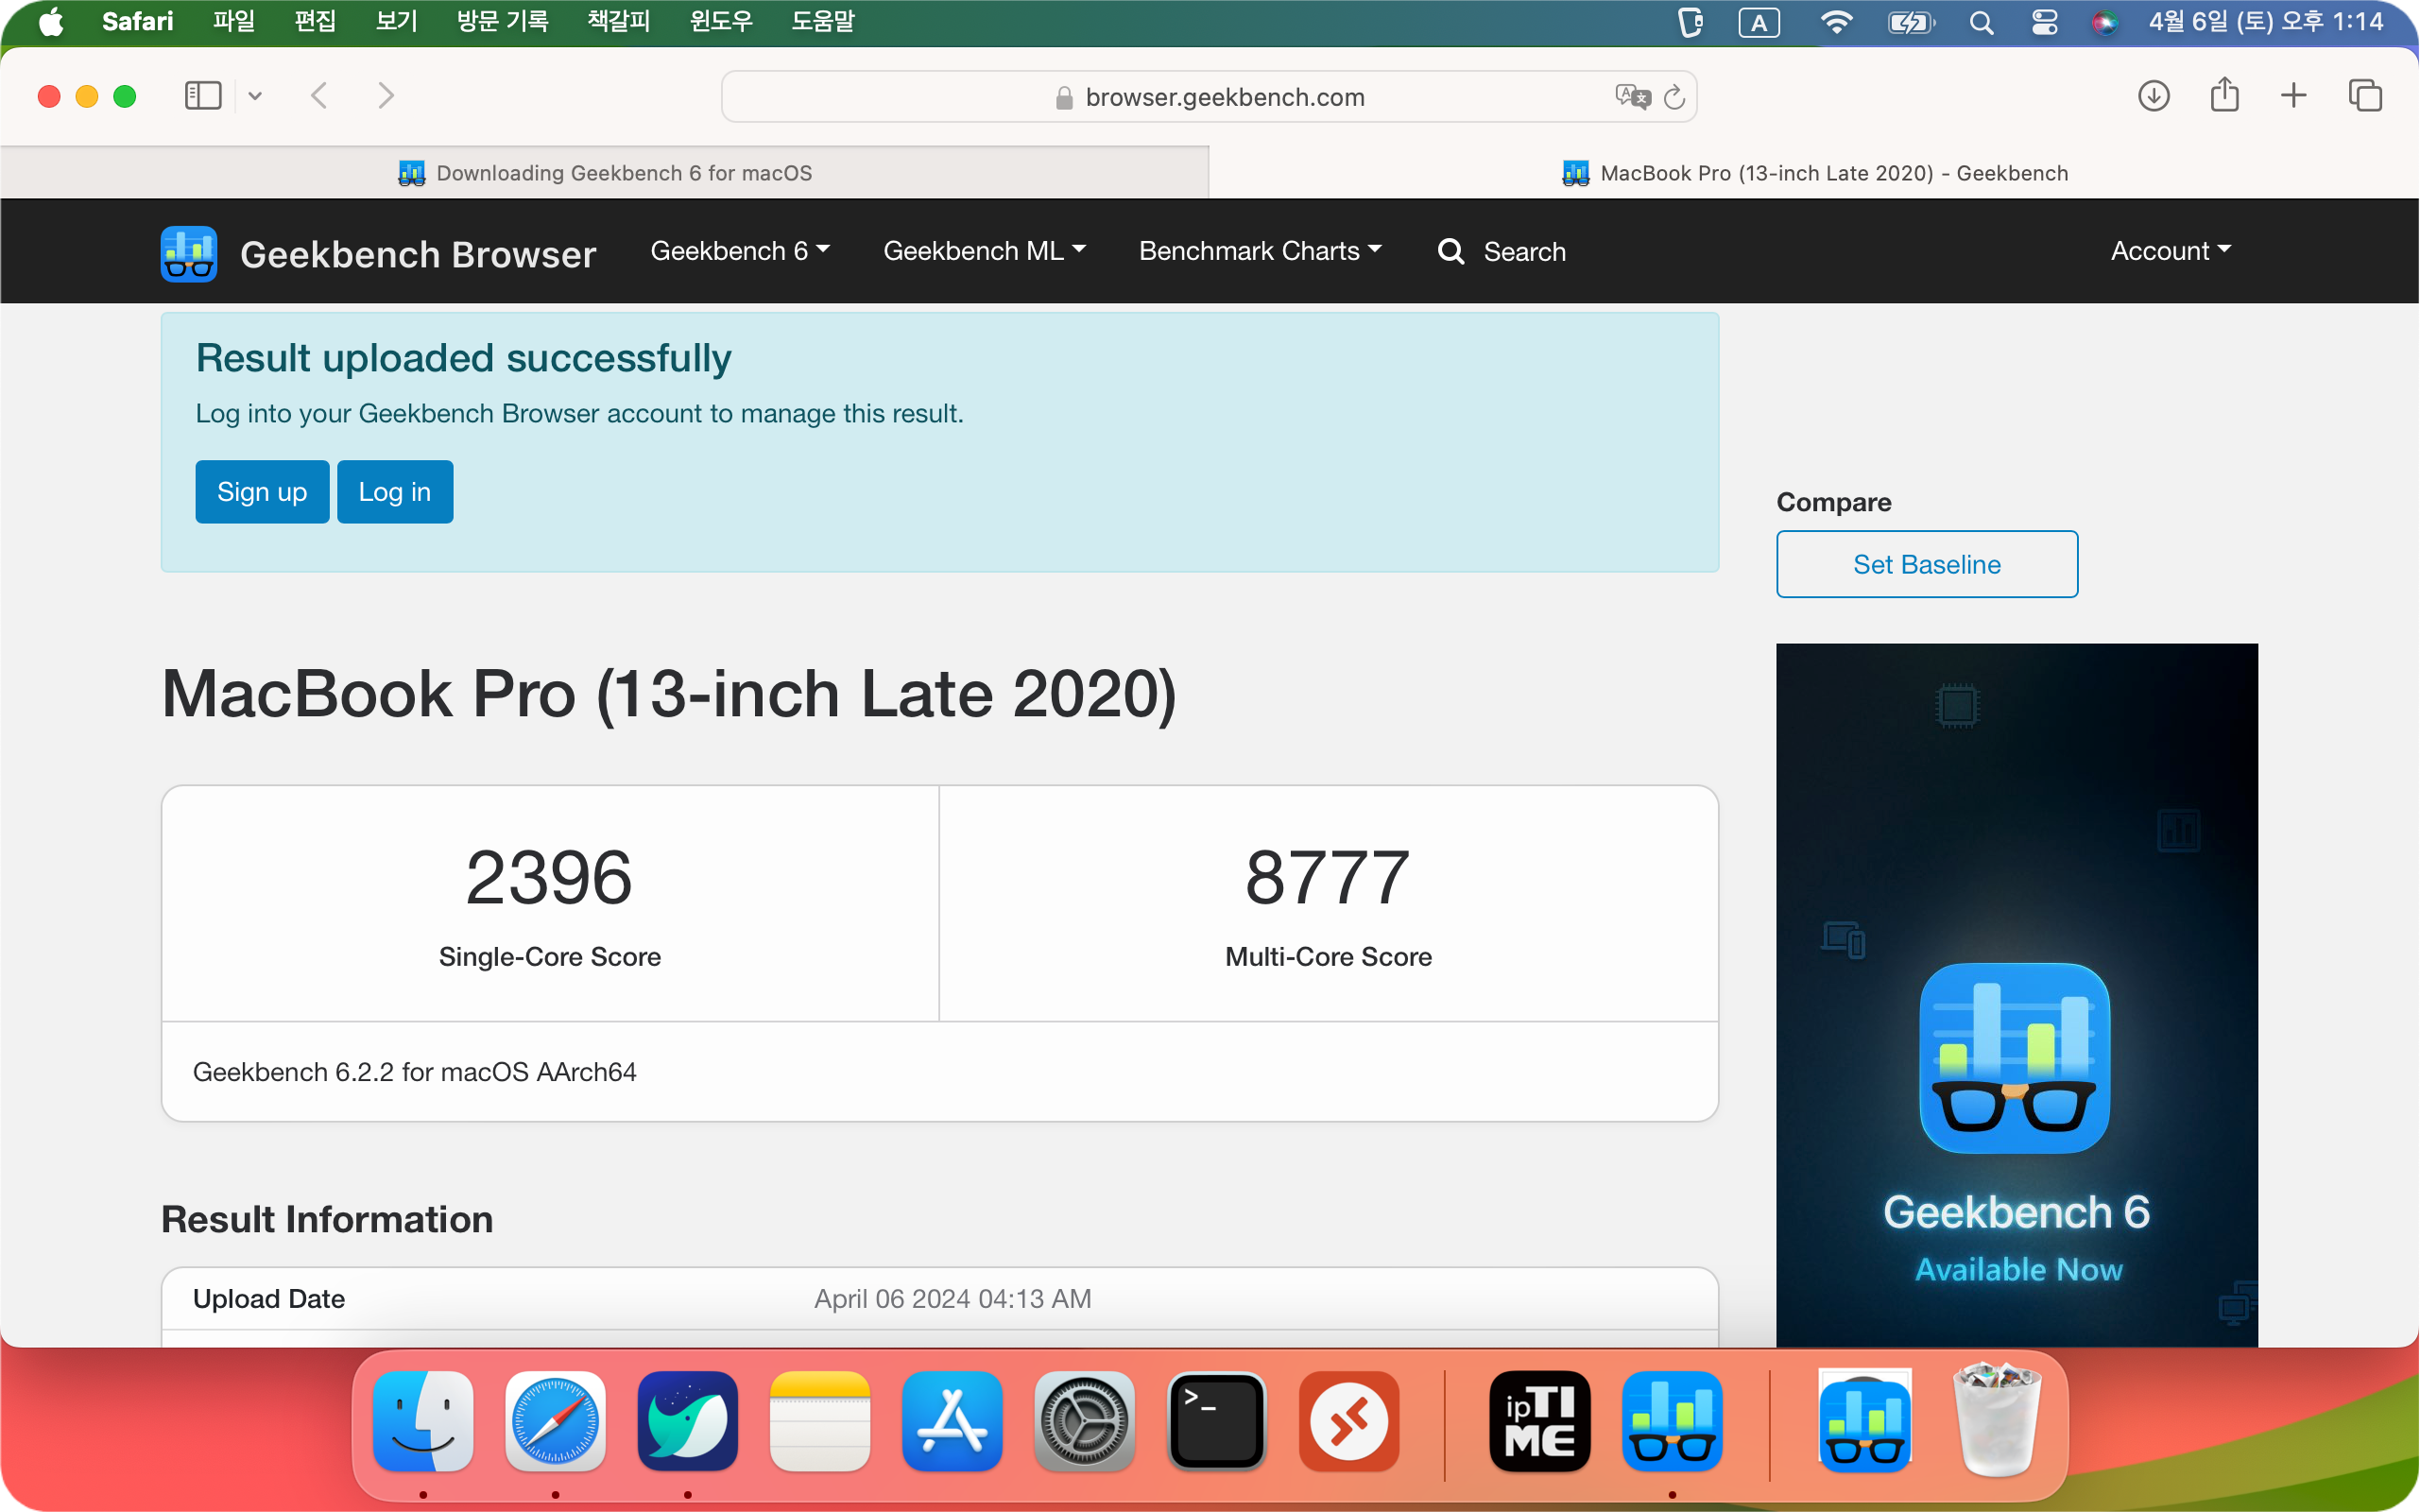Reload the page with refresh icon

[x=1674, y=97]
